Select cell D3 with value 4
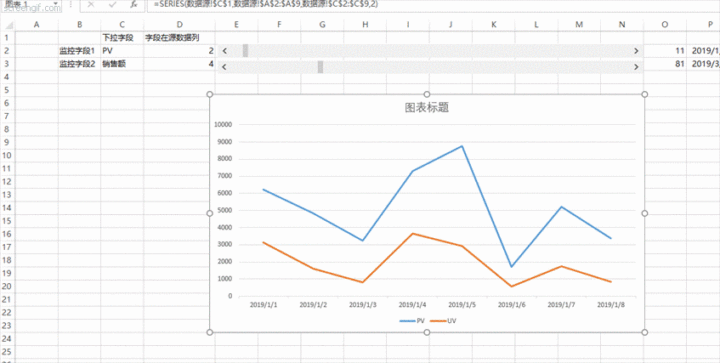720x363 pixels. [179, 64]
